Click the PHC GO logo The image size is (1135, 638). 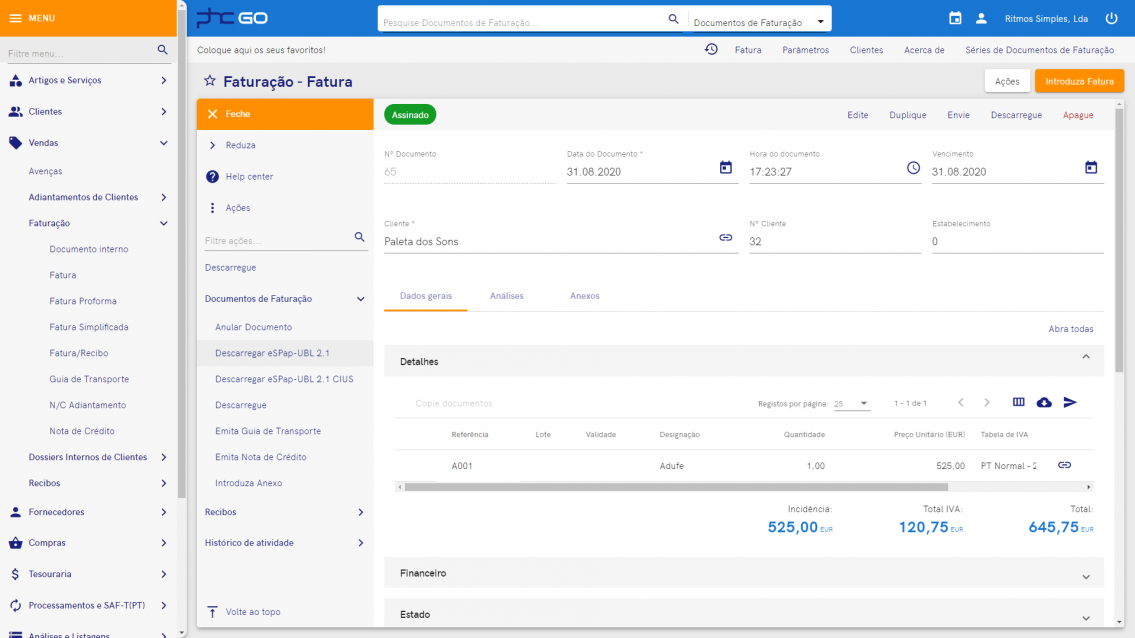coord(232,17)
